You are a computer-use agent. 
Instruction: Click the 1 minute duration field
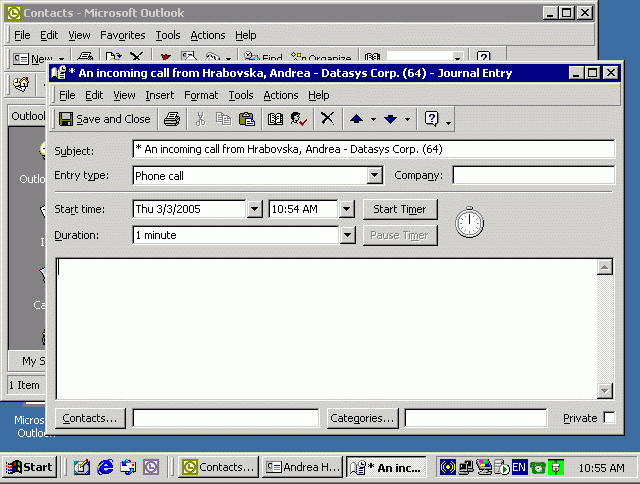pyautogui.click(x=236, y=235)
